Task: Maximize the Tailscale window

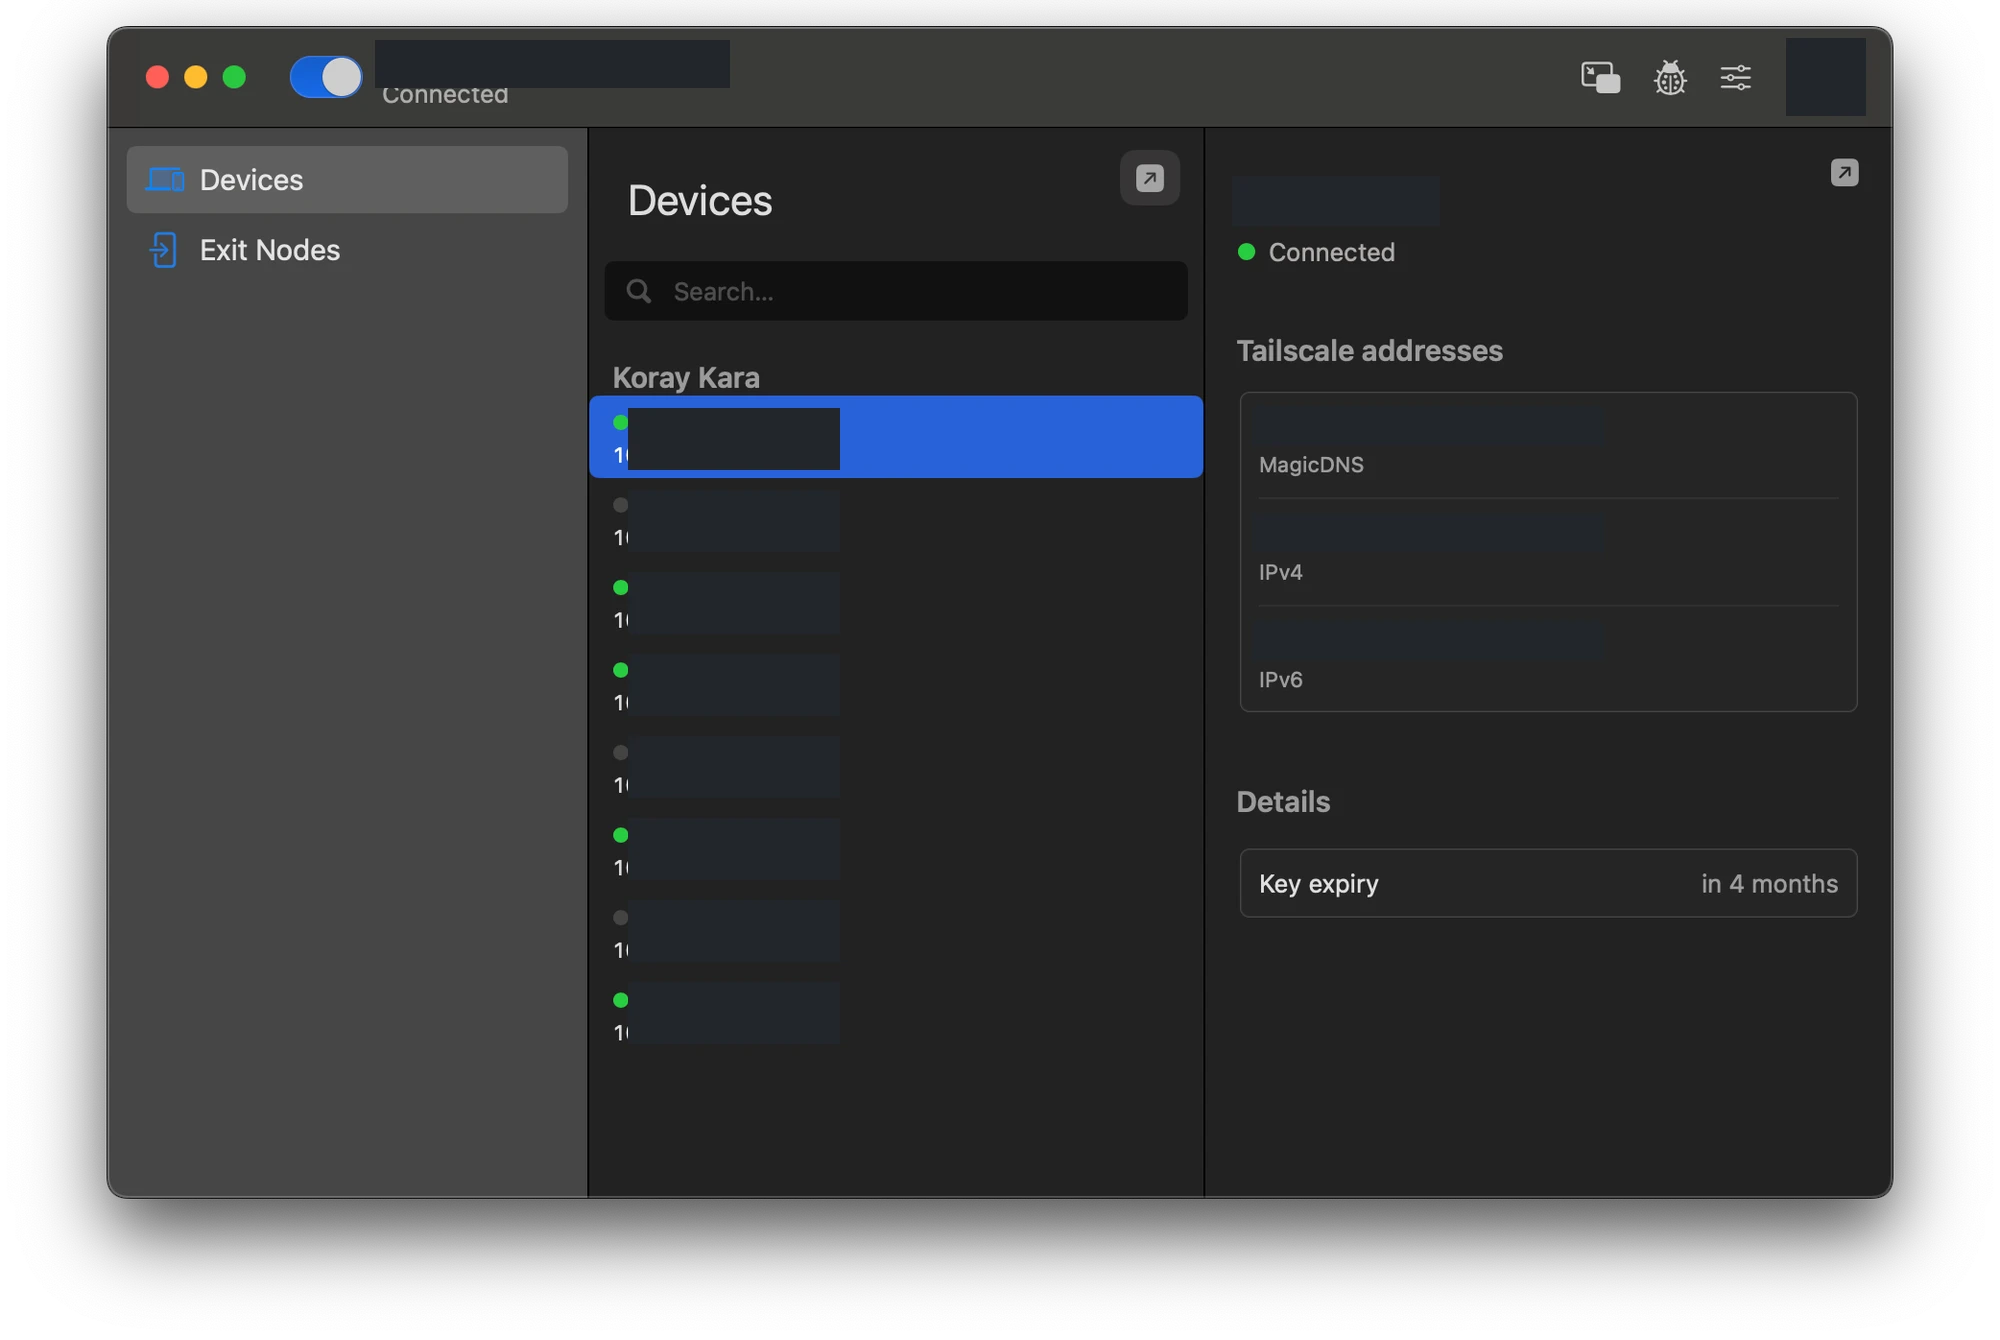Action: pos(234,77)
